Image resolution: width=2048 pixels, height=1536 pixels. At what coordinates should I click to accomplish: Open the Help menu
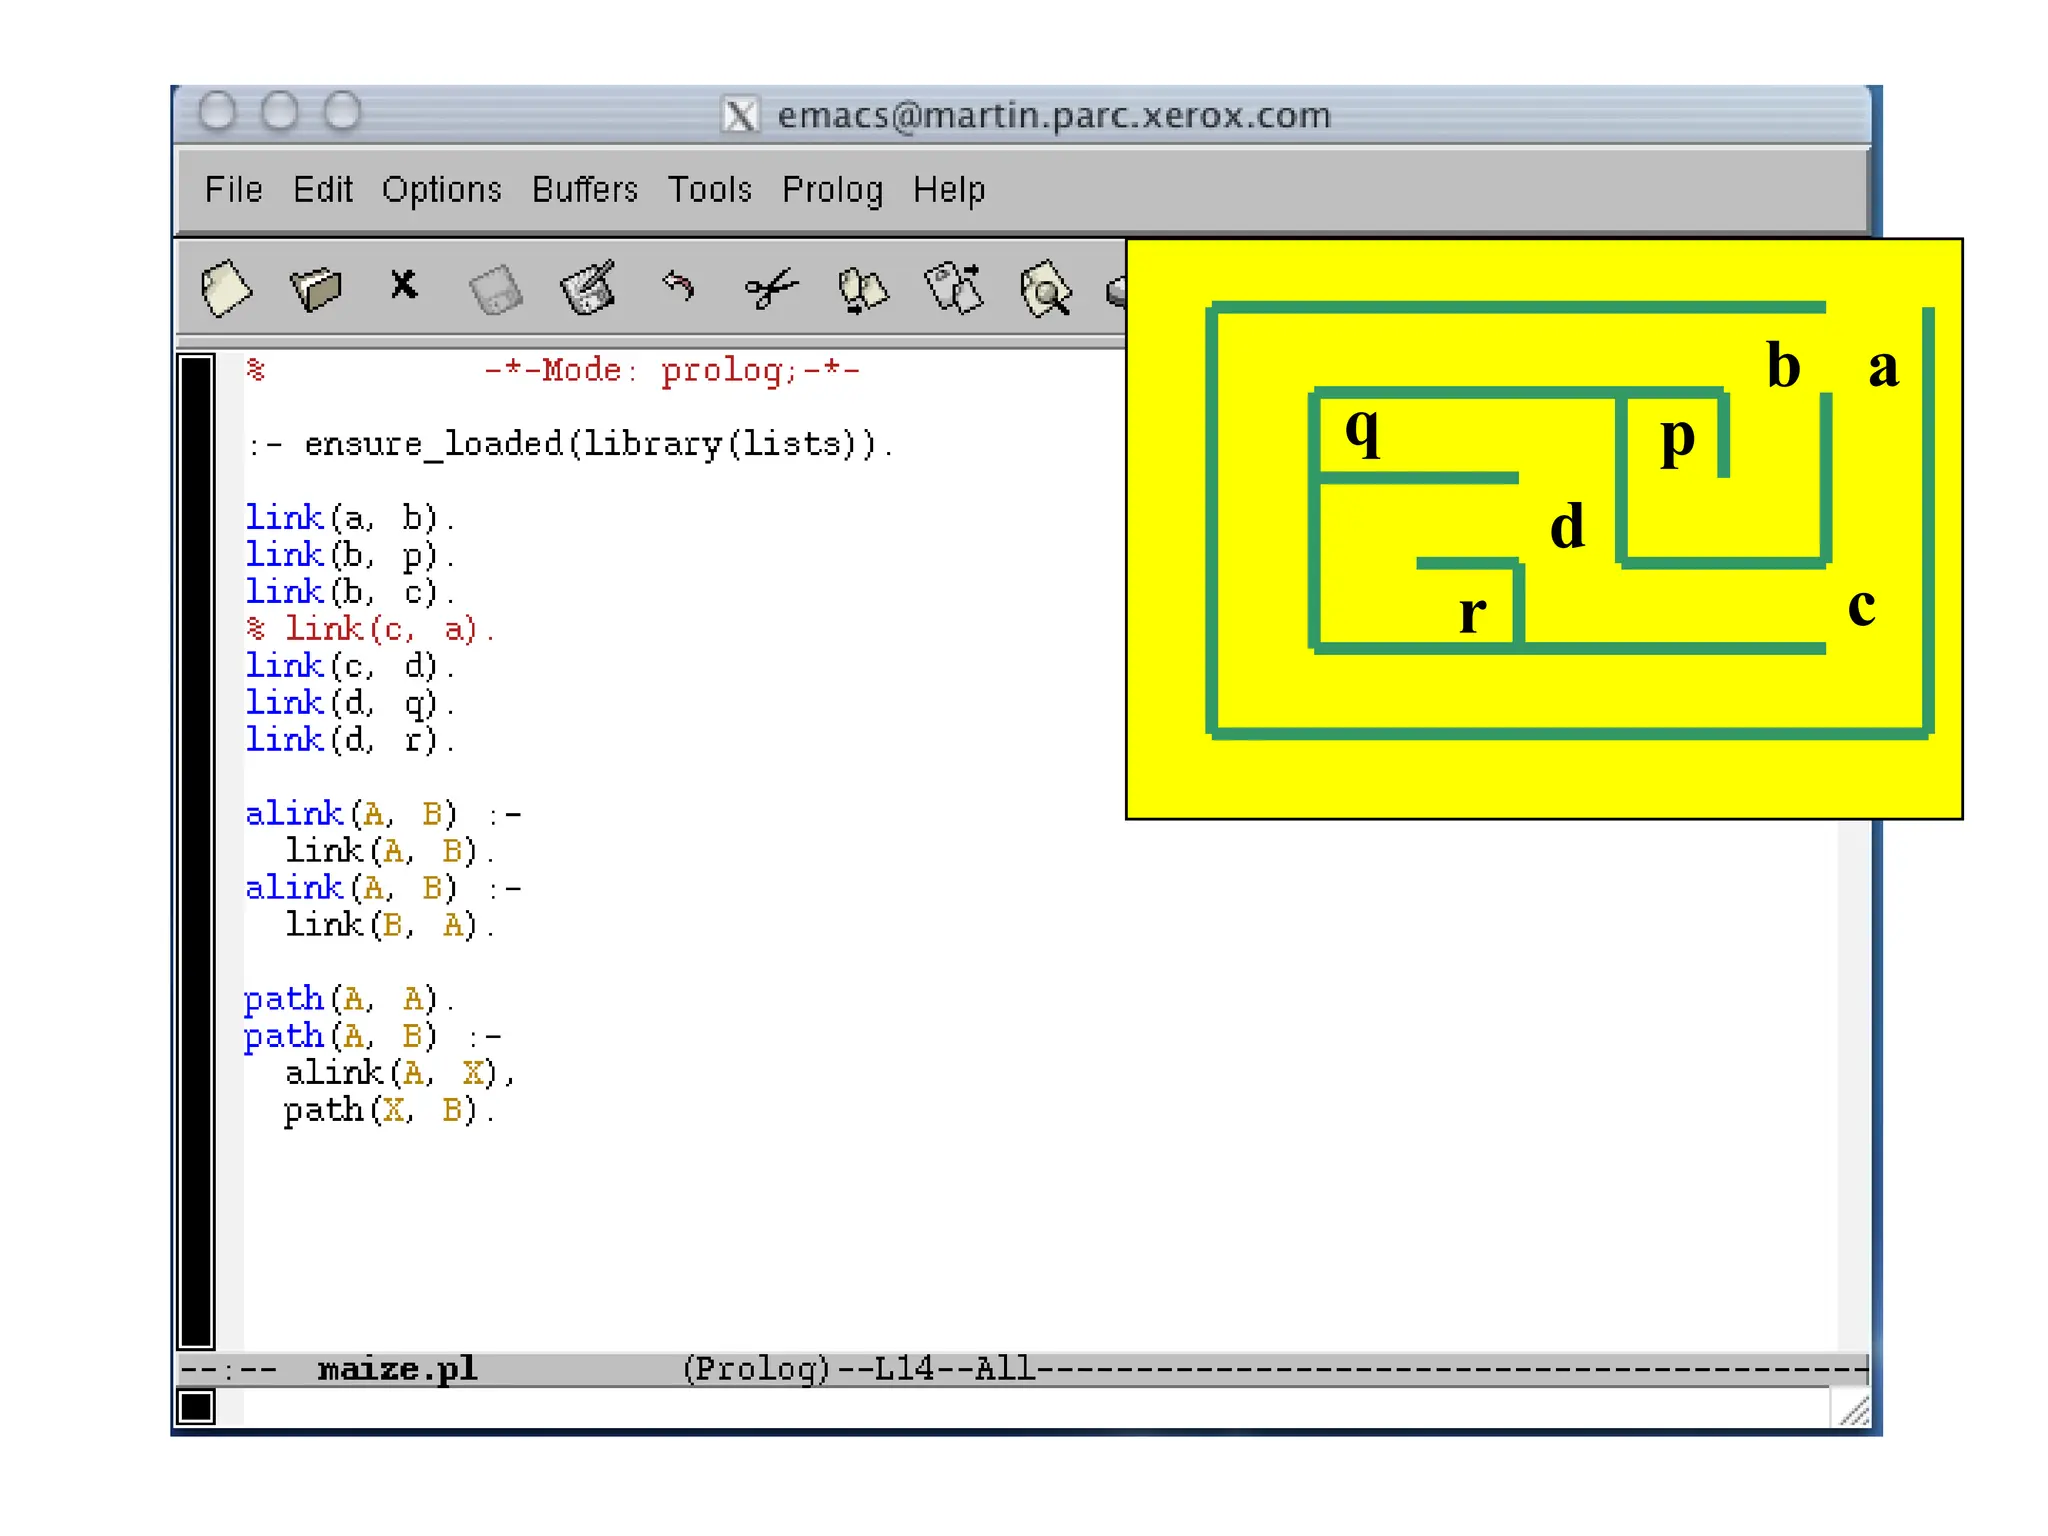pos(949,190)
